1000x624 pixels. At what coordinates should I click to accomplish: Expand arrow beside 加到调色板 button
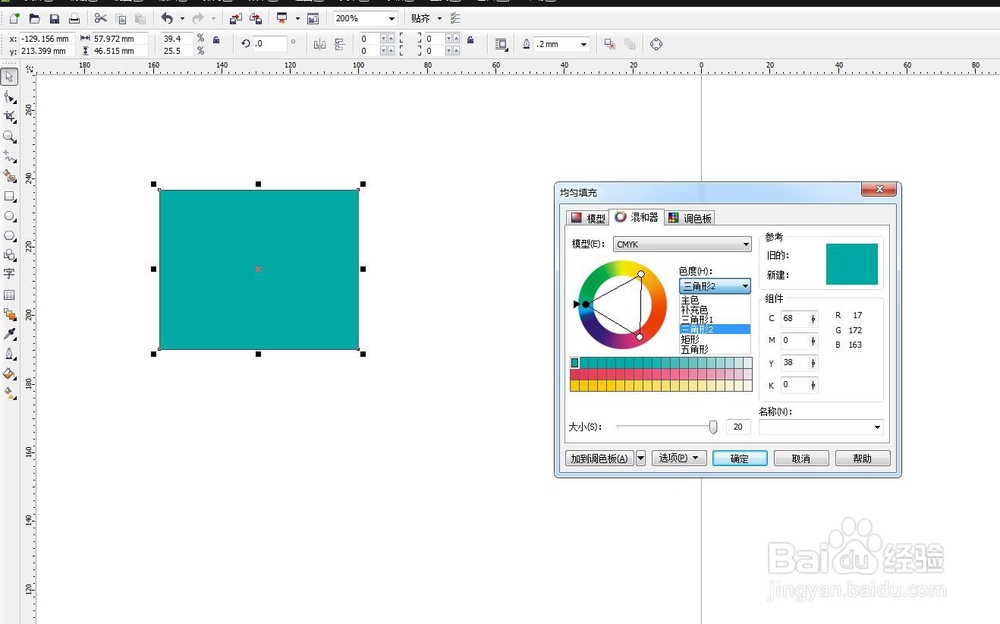[641, 458]
